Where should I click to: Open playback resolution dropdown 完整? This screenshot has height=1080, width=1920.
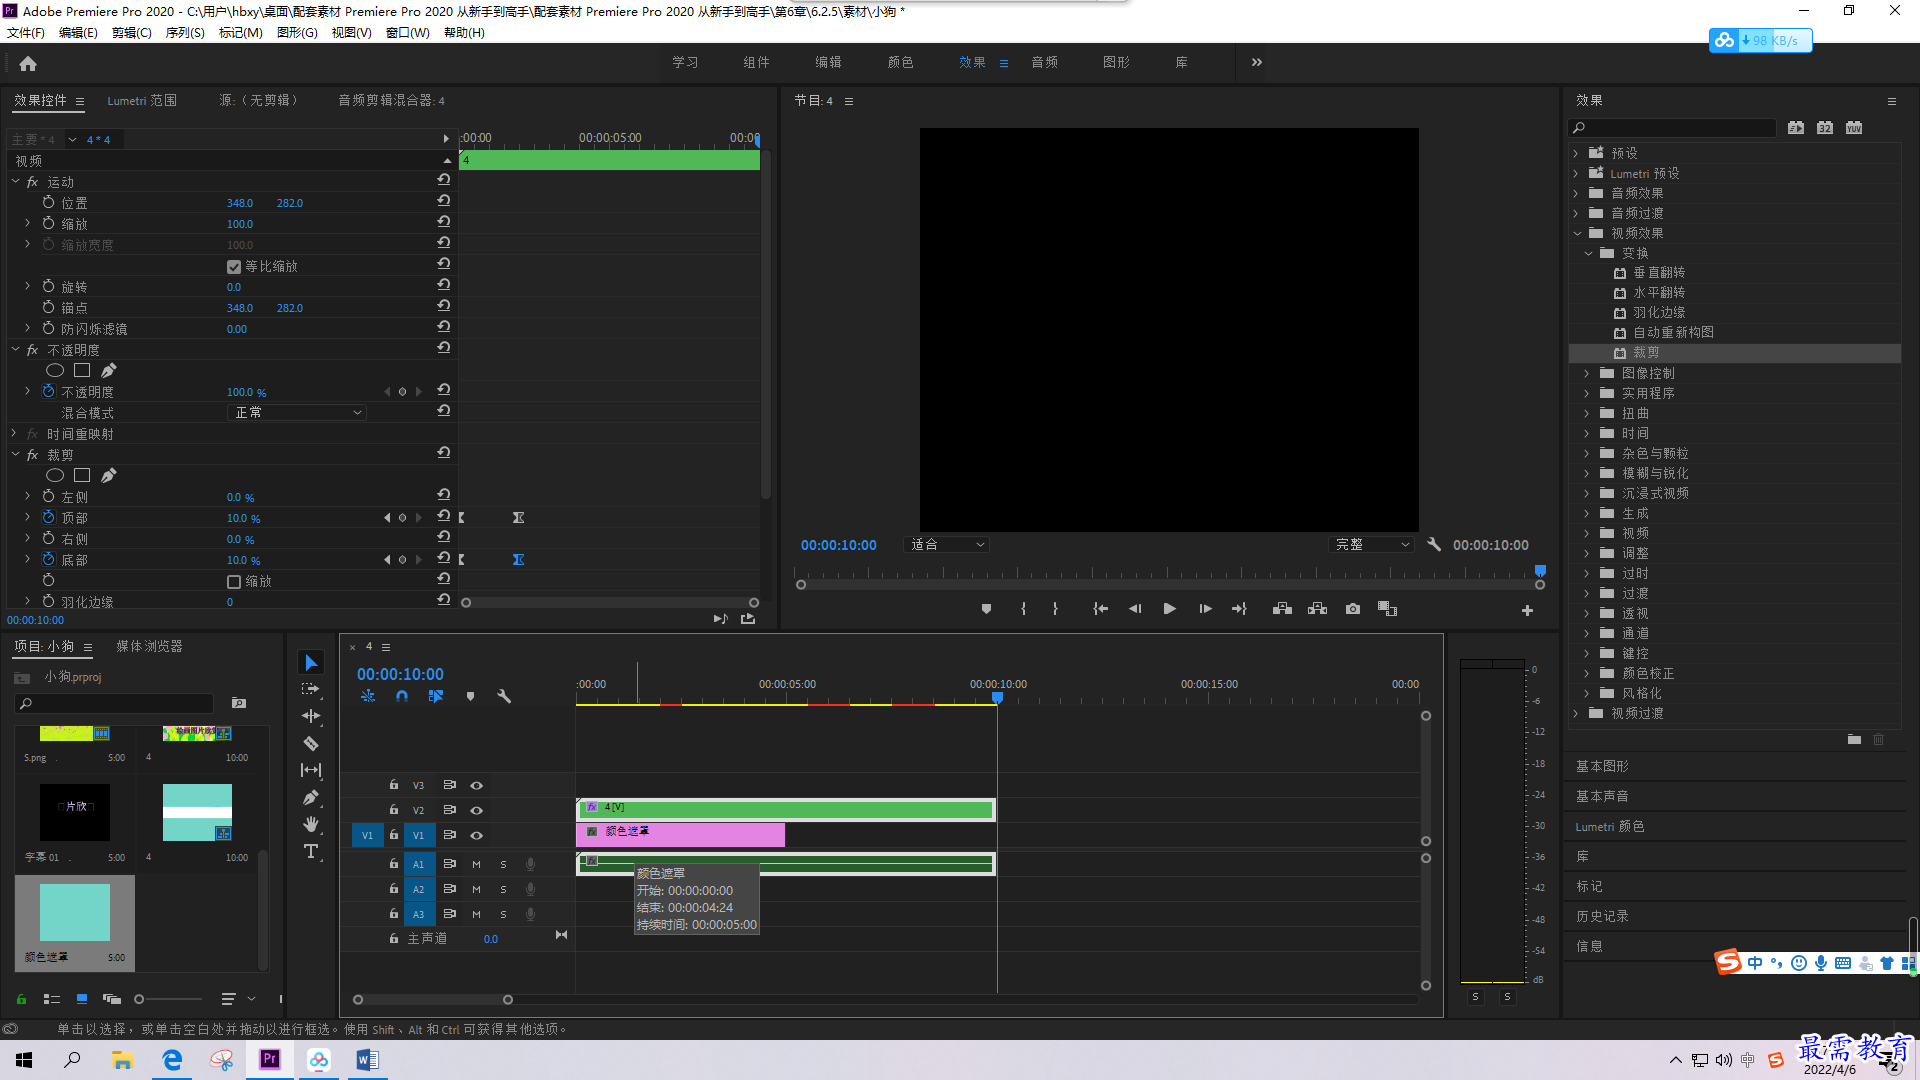click(x=1372, y=544)
